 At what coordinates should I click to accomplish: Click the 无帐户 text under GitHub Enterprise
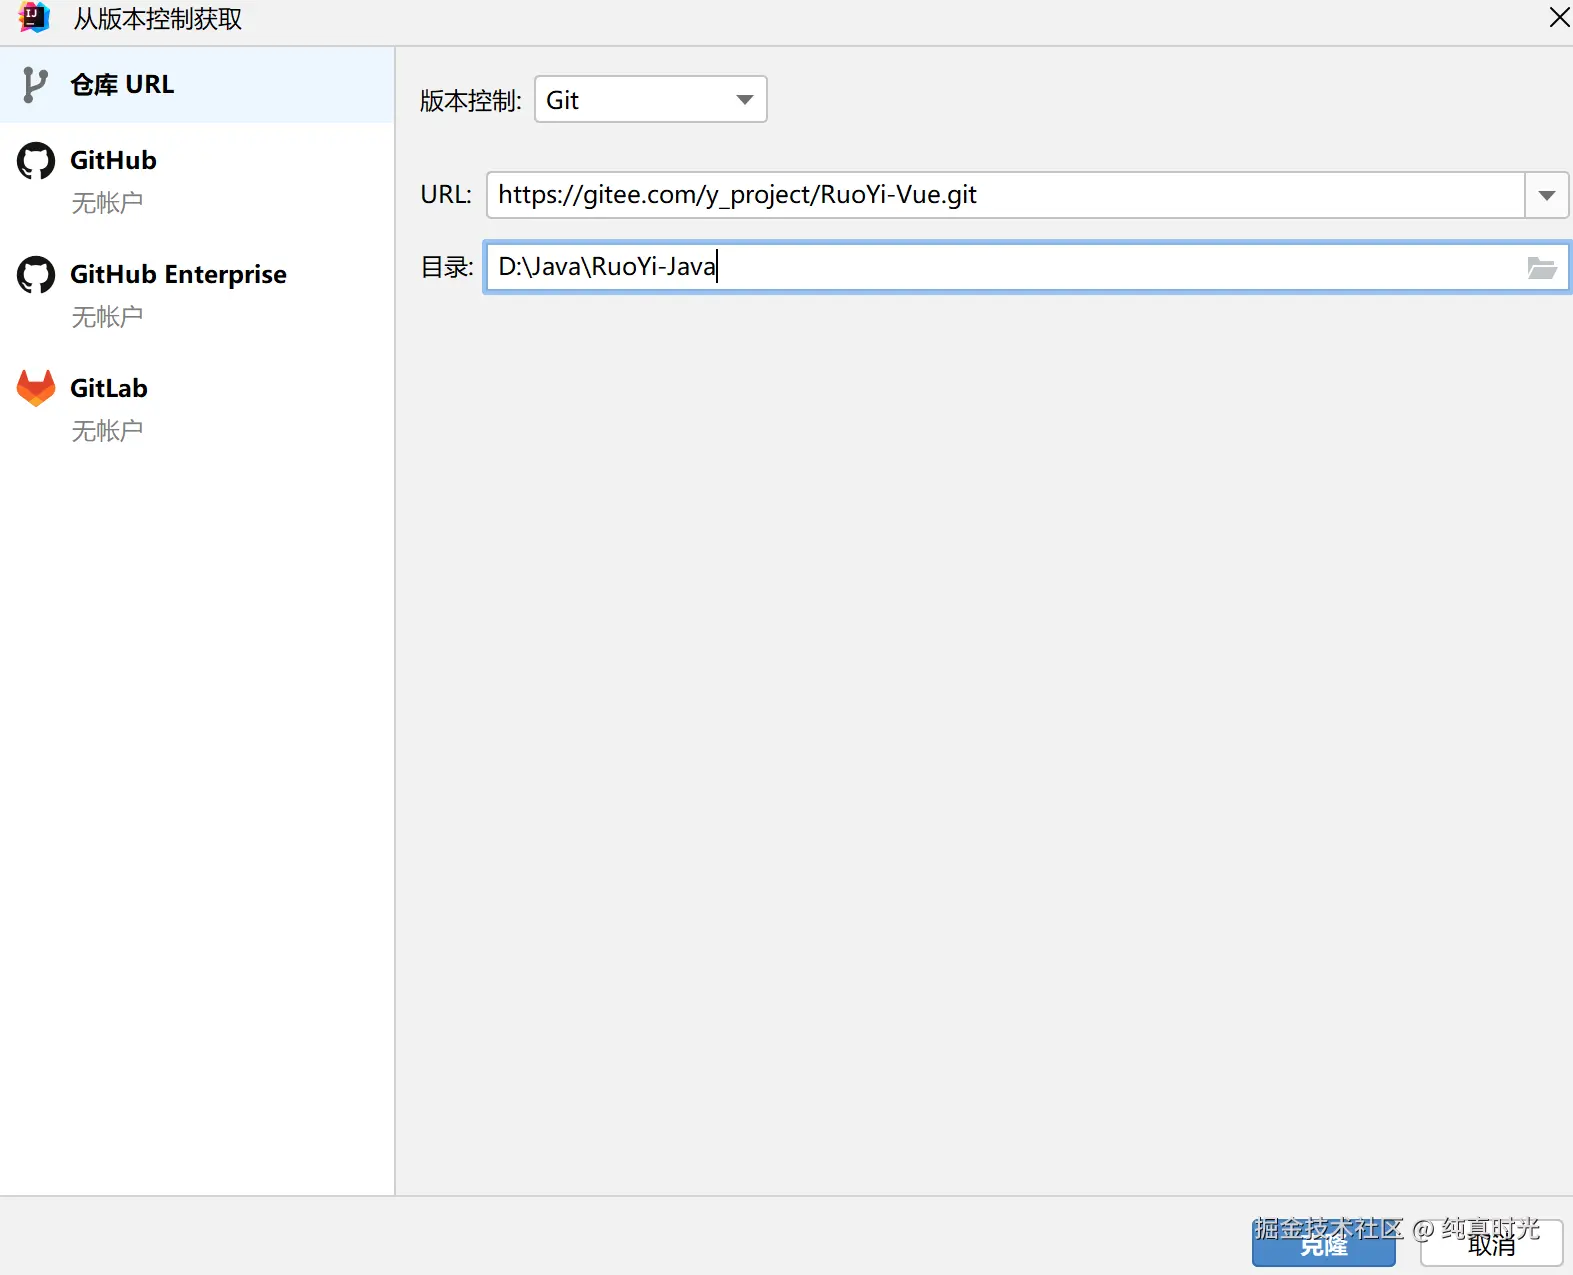(x=107, y=317)
